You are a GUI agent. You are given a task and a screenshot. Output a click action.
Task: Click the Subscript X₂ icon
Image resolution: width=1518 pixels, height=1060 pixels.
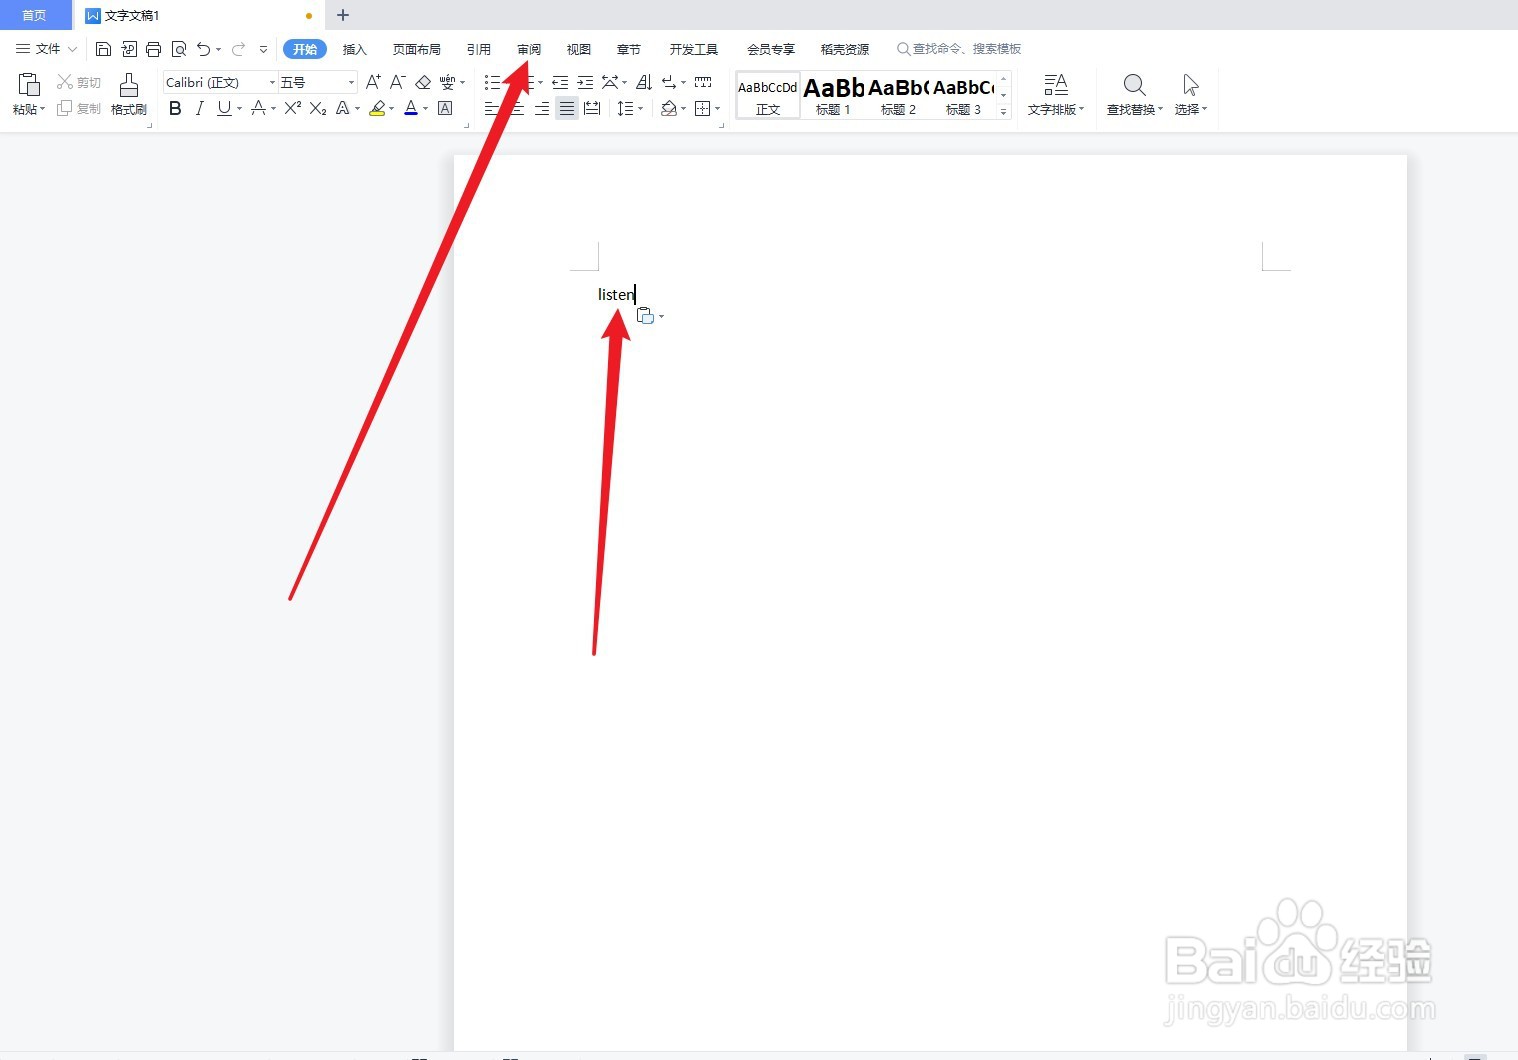coord(318,108)
